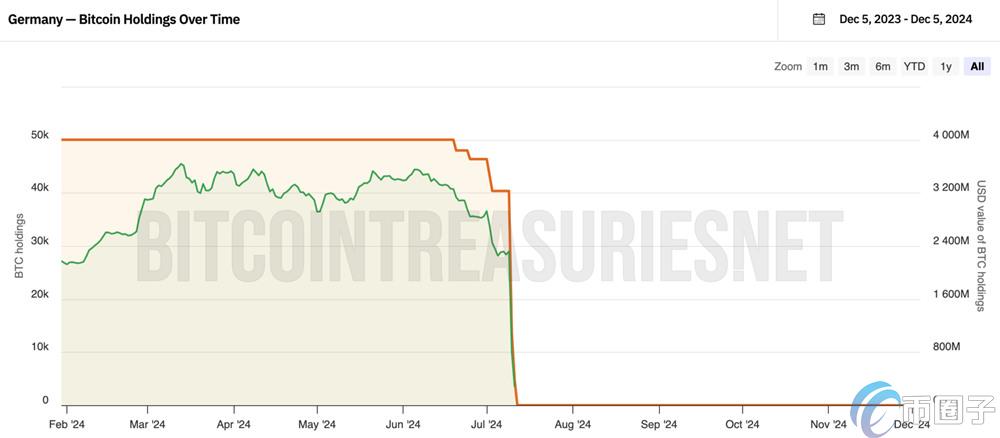Switch zoom to 3m
This screenshot has height=438, width=1000.
pos(851,67)
